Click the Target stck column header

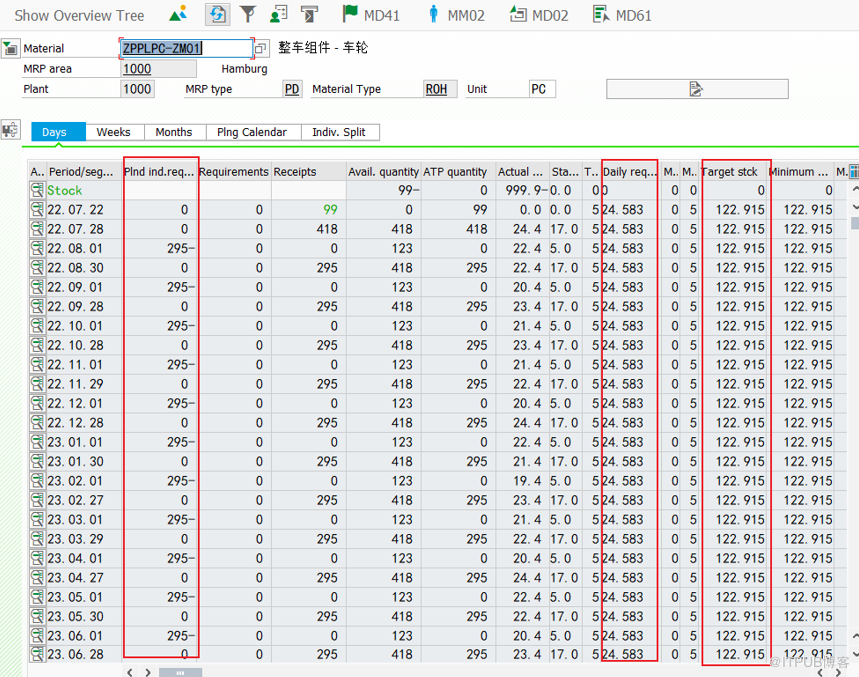[730, 172]
